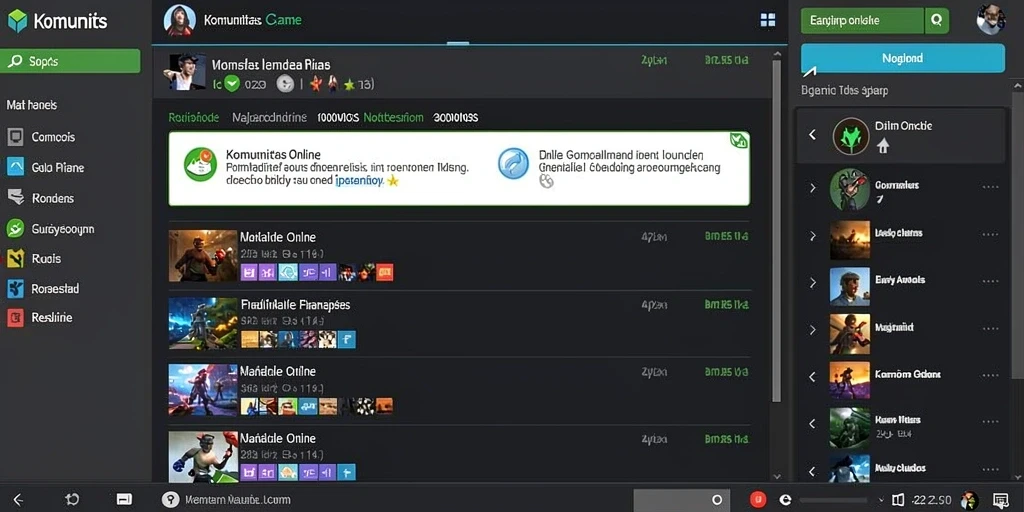
Task: Collapse the Komörn Gdonc entry
Action: pos(812,377)
